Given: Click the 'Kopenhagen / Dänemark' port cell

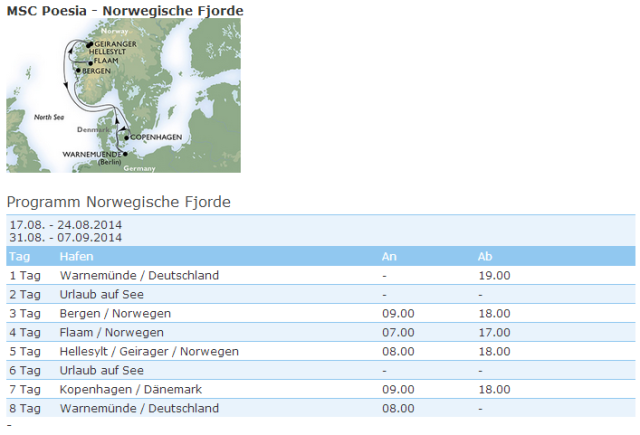Looking at the screenshot, I should 131,389.
